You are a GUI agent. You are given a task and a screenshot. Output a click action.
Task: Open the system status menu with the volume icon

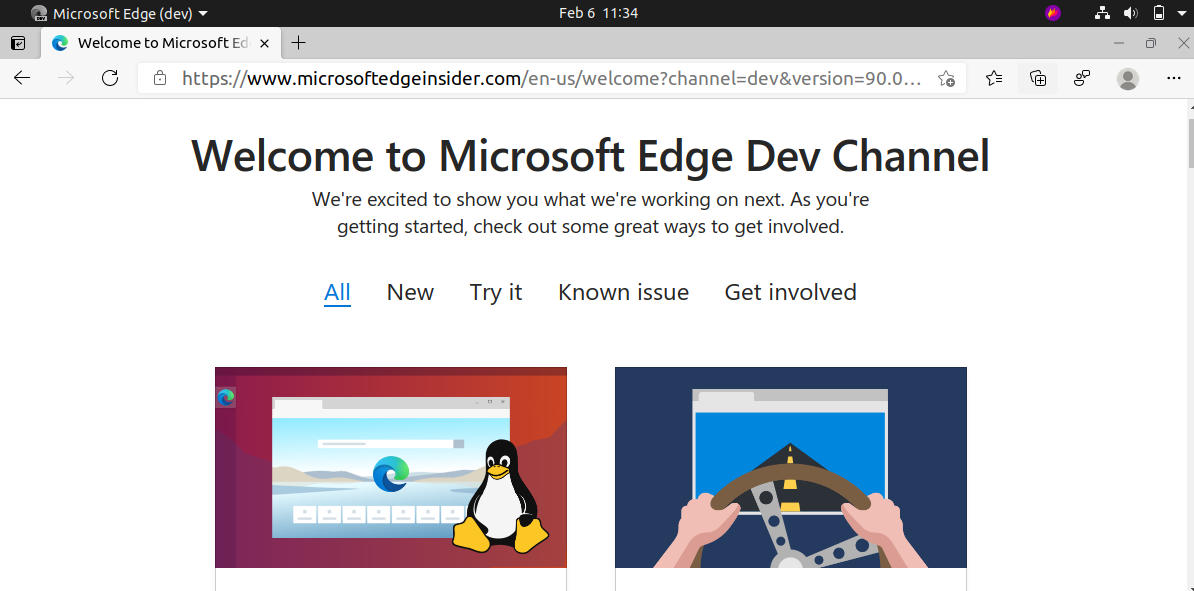[x=1131, y=13]
